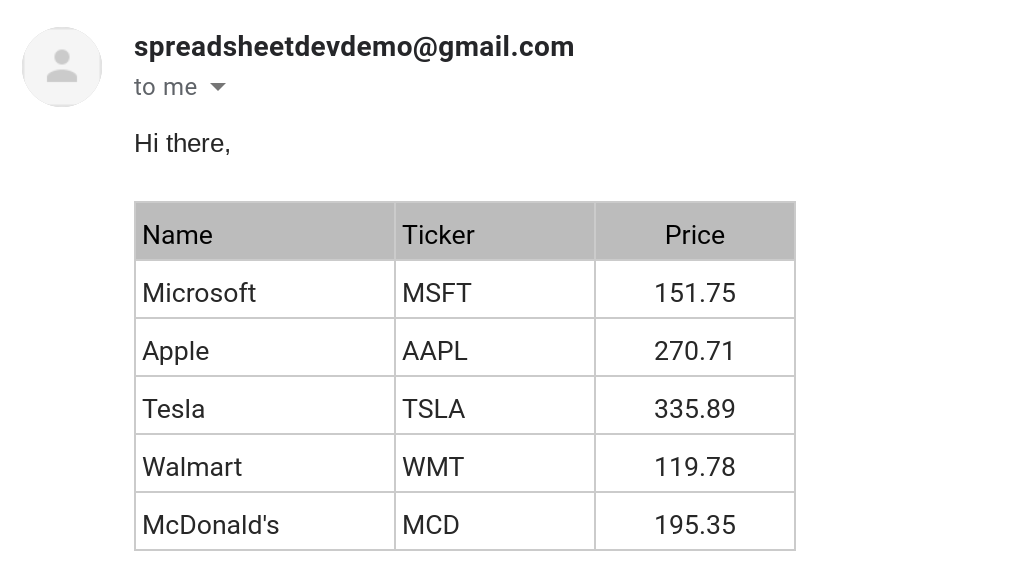Viewport: 1026px width, 586px height.
Task: Select the MSFT ticker cell
Action: pyautogui.click(x=495, y=290)
